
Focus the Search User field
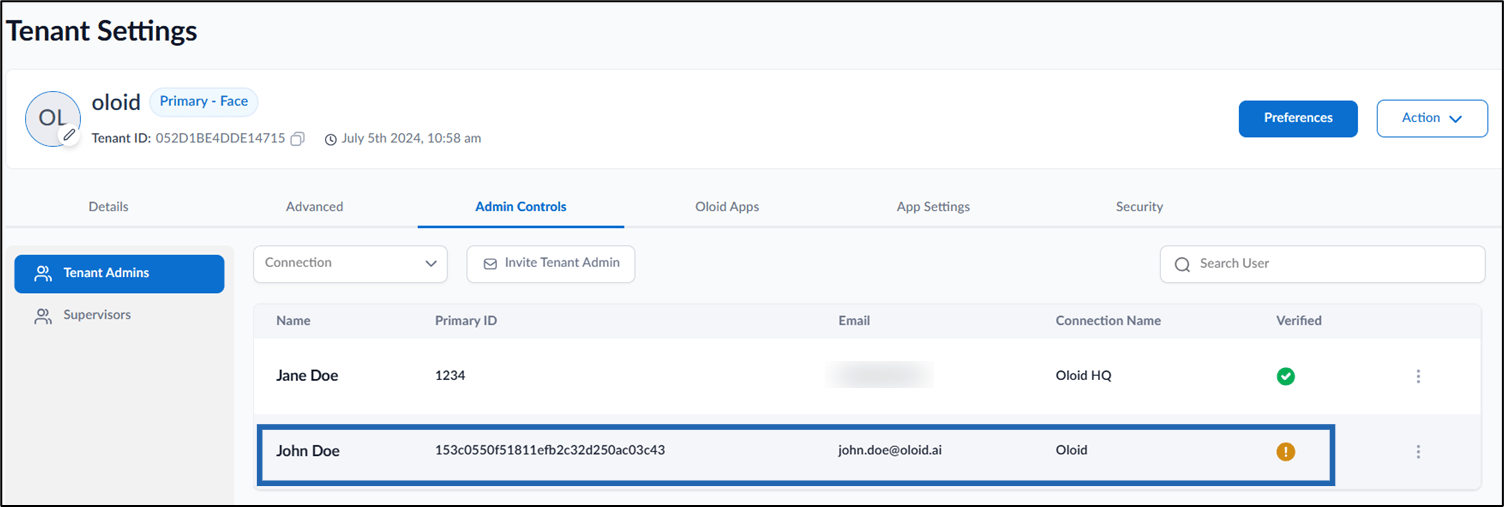1322,264
